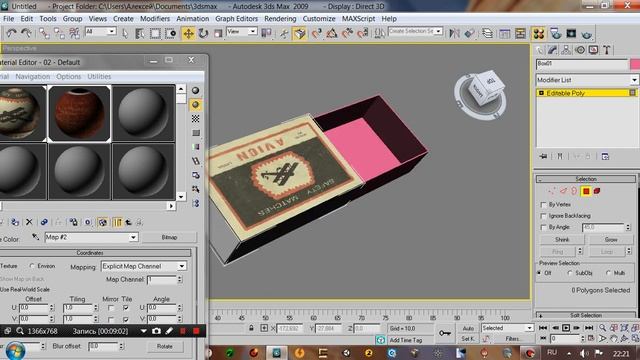Screen dimensions: 640x360
Task: Select SubObj preview selection radio
Action: point(570,273)
